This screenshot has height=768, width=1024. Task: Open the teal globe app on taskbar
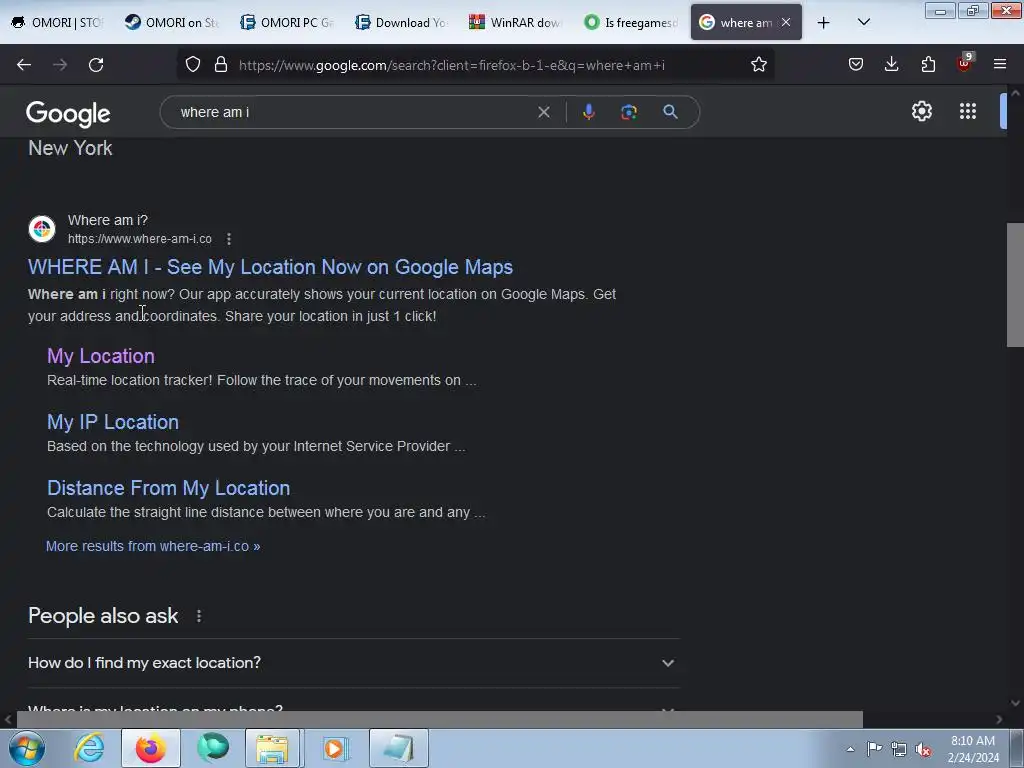coord(213,748)
